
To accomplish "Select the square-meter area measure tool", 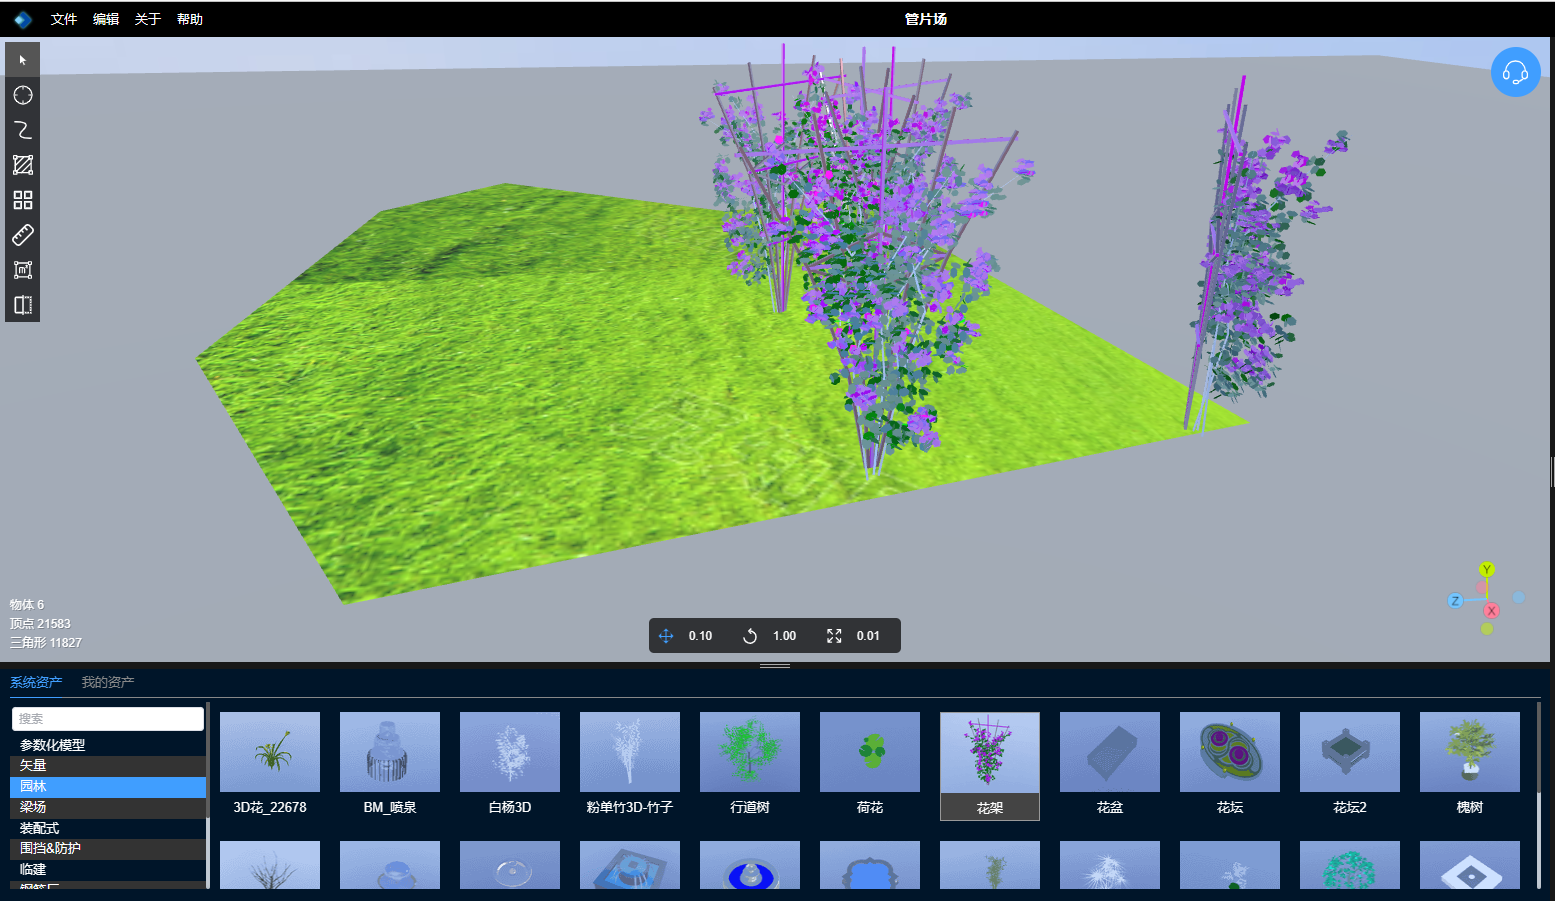I will (x=23, y=270).
